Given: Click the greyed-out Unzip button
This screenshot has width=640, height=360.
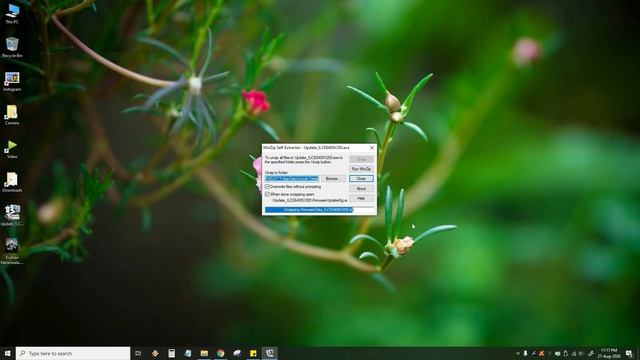Looking at the screenshot, I should click(x=361, y=159).
